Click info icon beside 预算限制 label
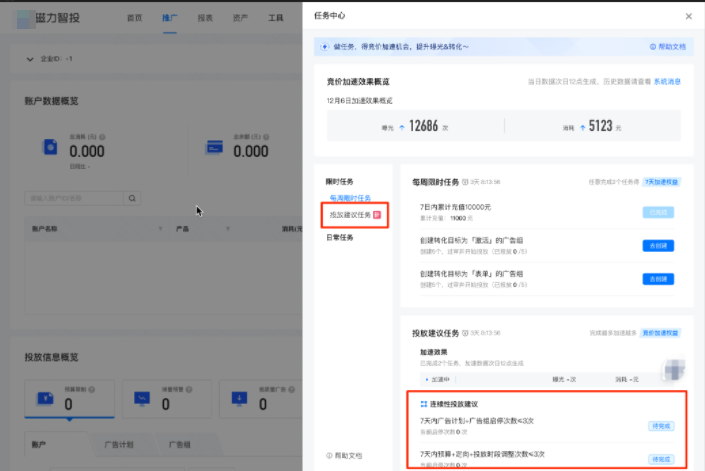Image resolution: width=705 pixels, height=471 pixels. 92,390
